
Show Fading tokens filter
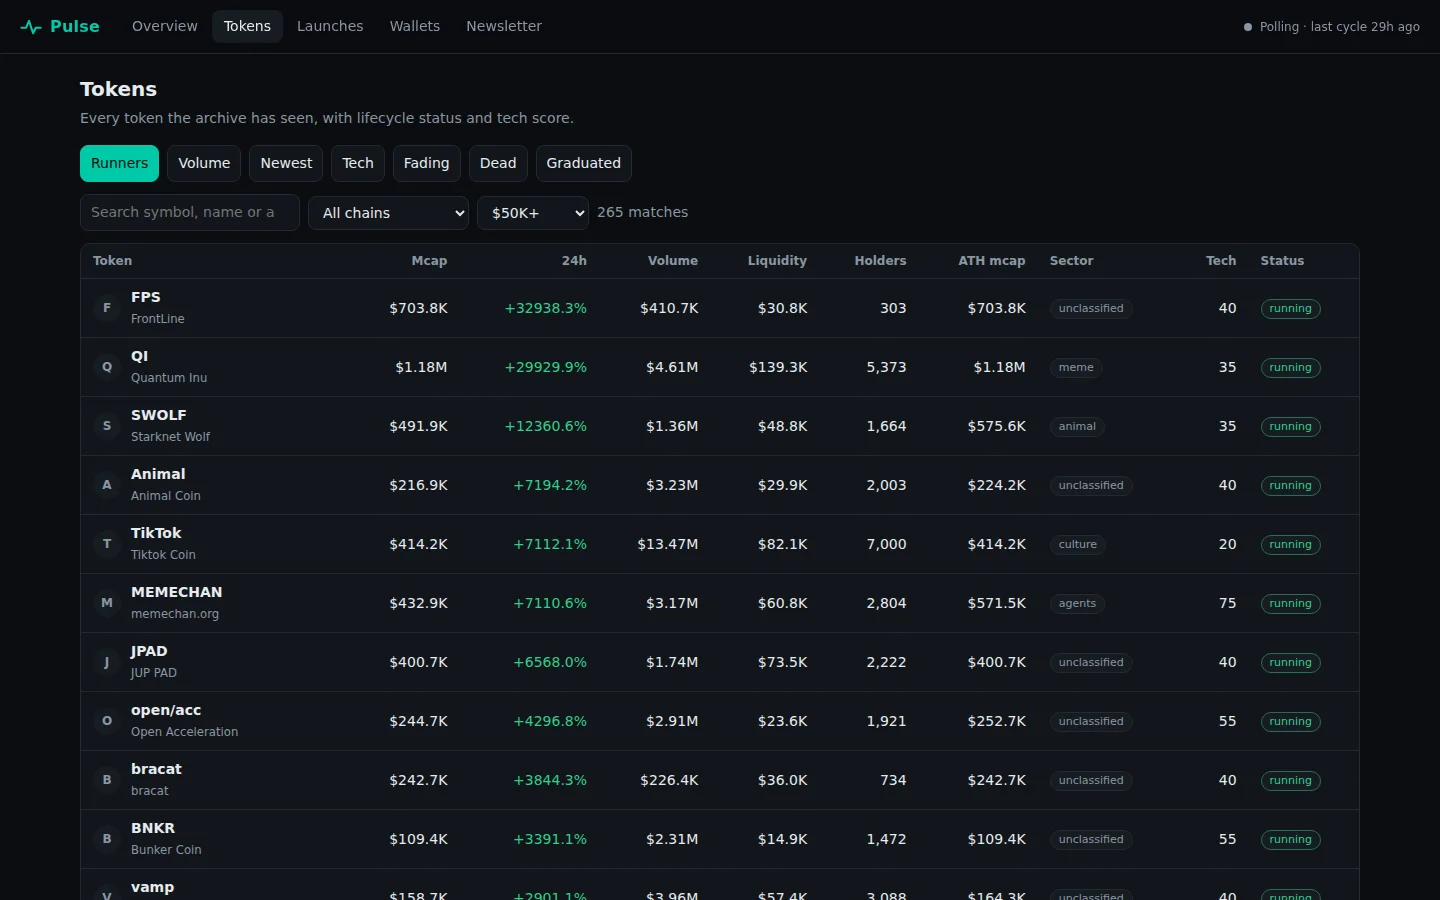pos(426,163)
